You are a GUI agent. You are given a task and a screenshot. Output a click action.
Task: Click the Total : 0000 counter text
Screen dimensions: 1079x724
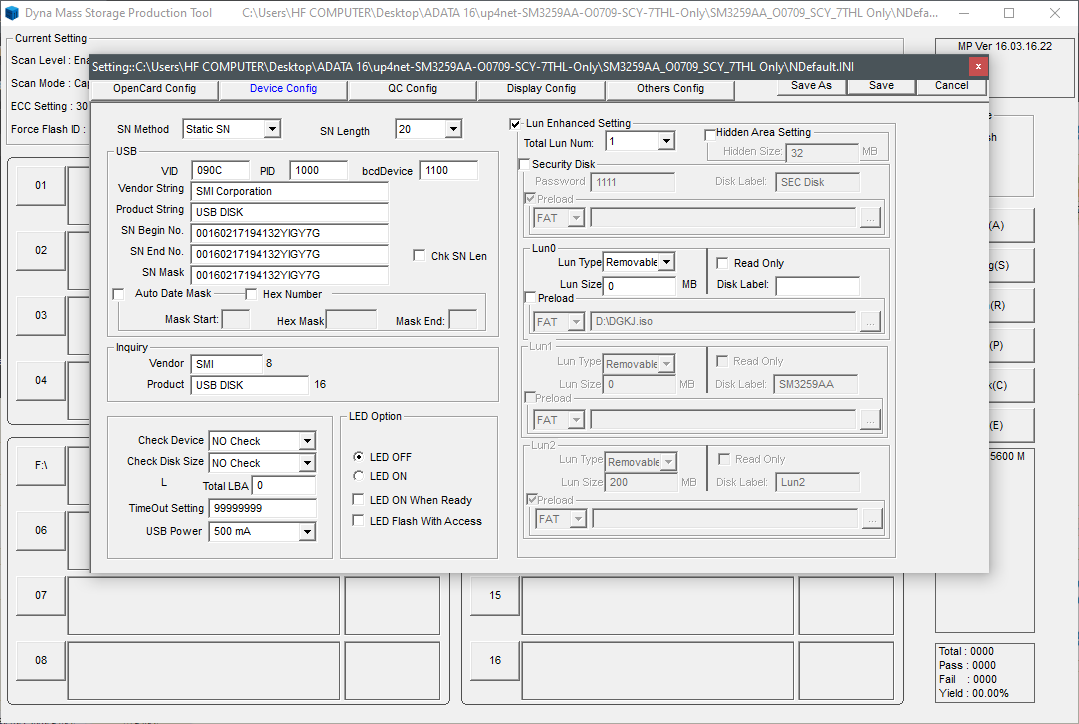[966, 651]
